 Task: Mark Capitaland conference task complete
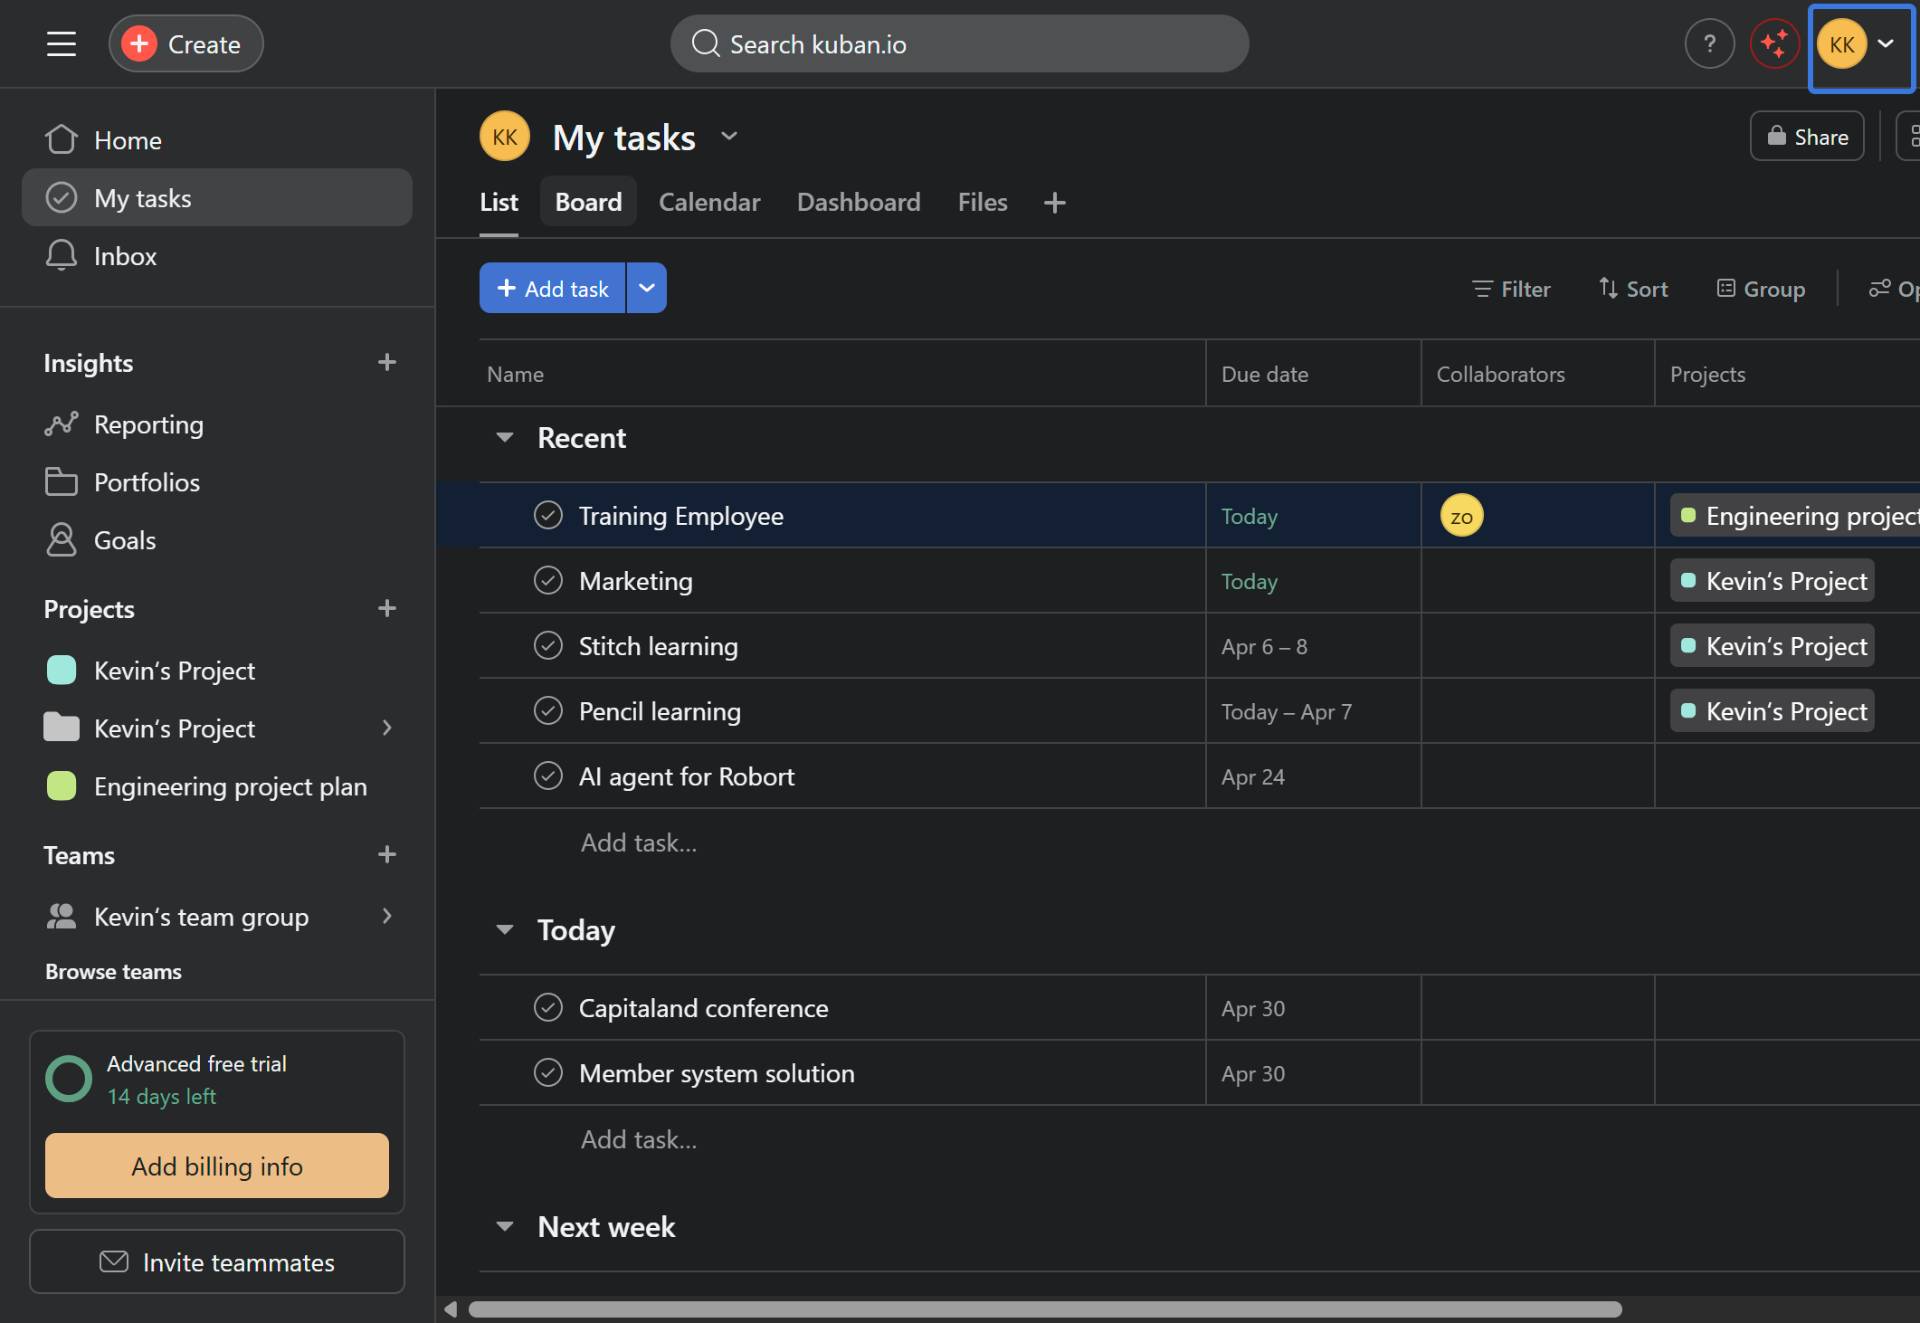click(548, 1007)
